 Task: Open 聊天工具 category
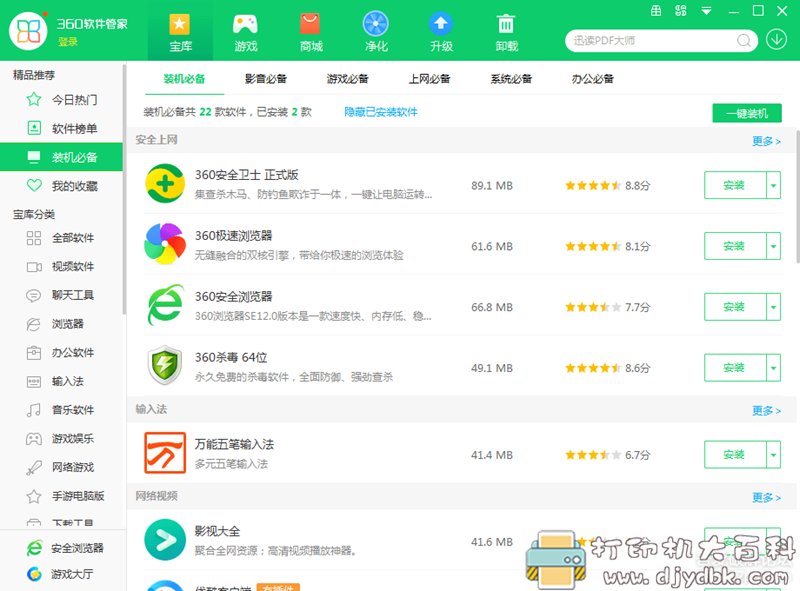click(x=61, y=295)
